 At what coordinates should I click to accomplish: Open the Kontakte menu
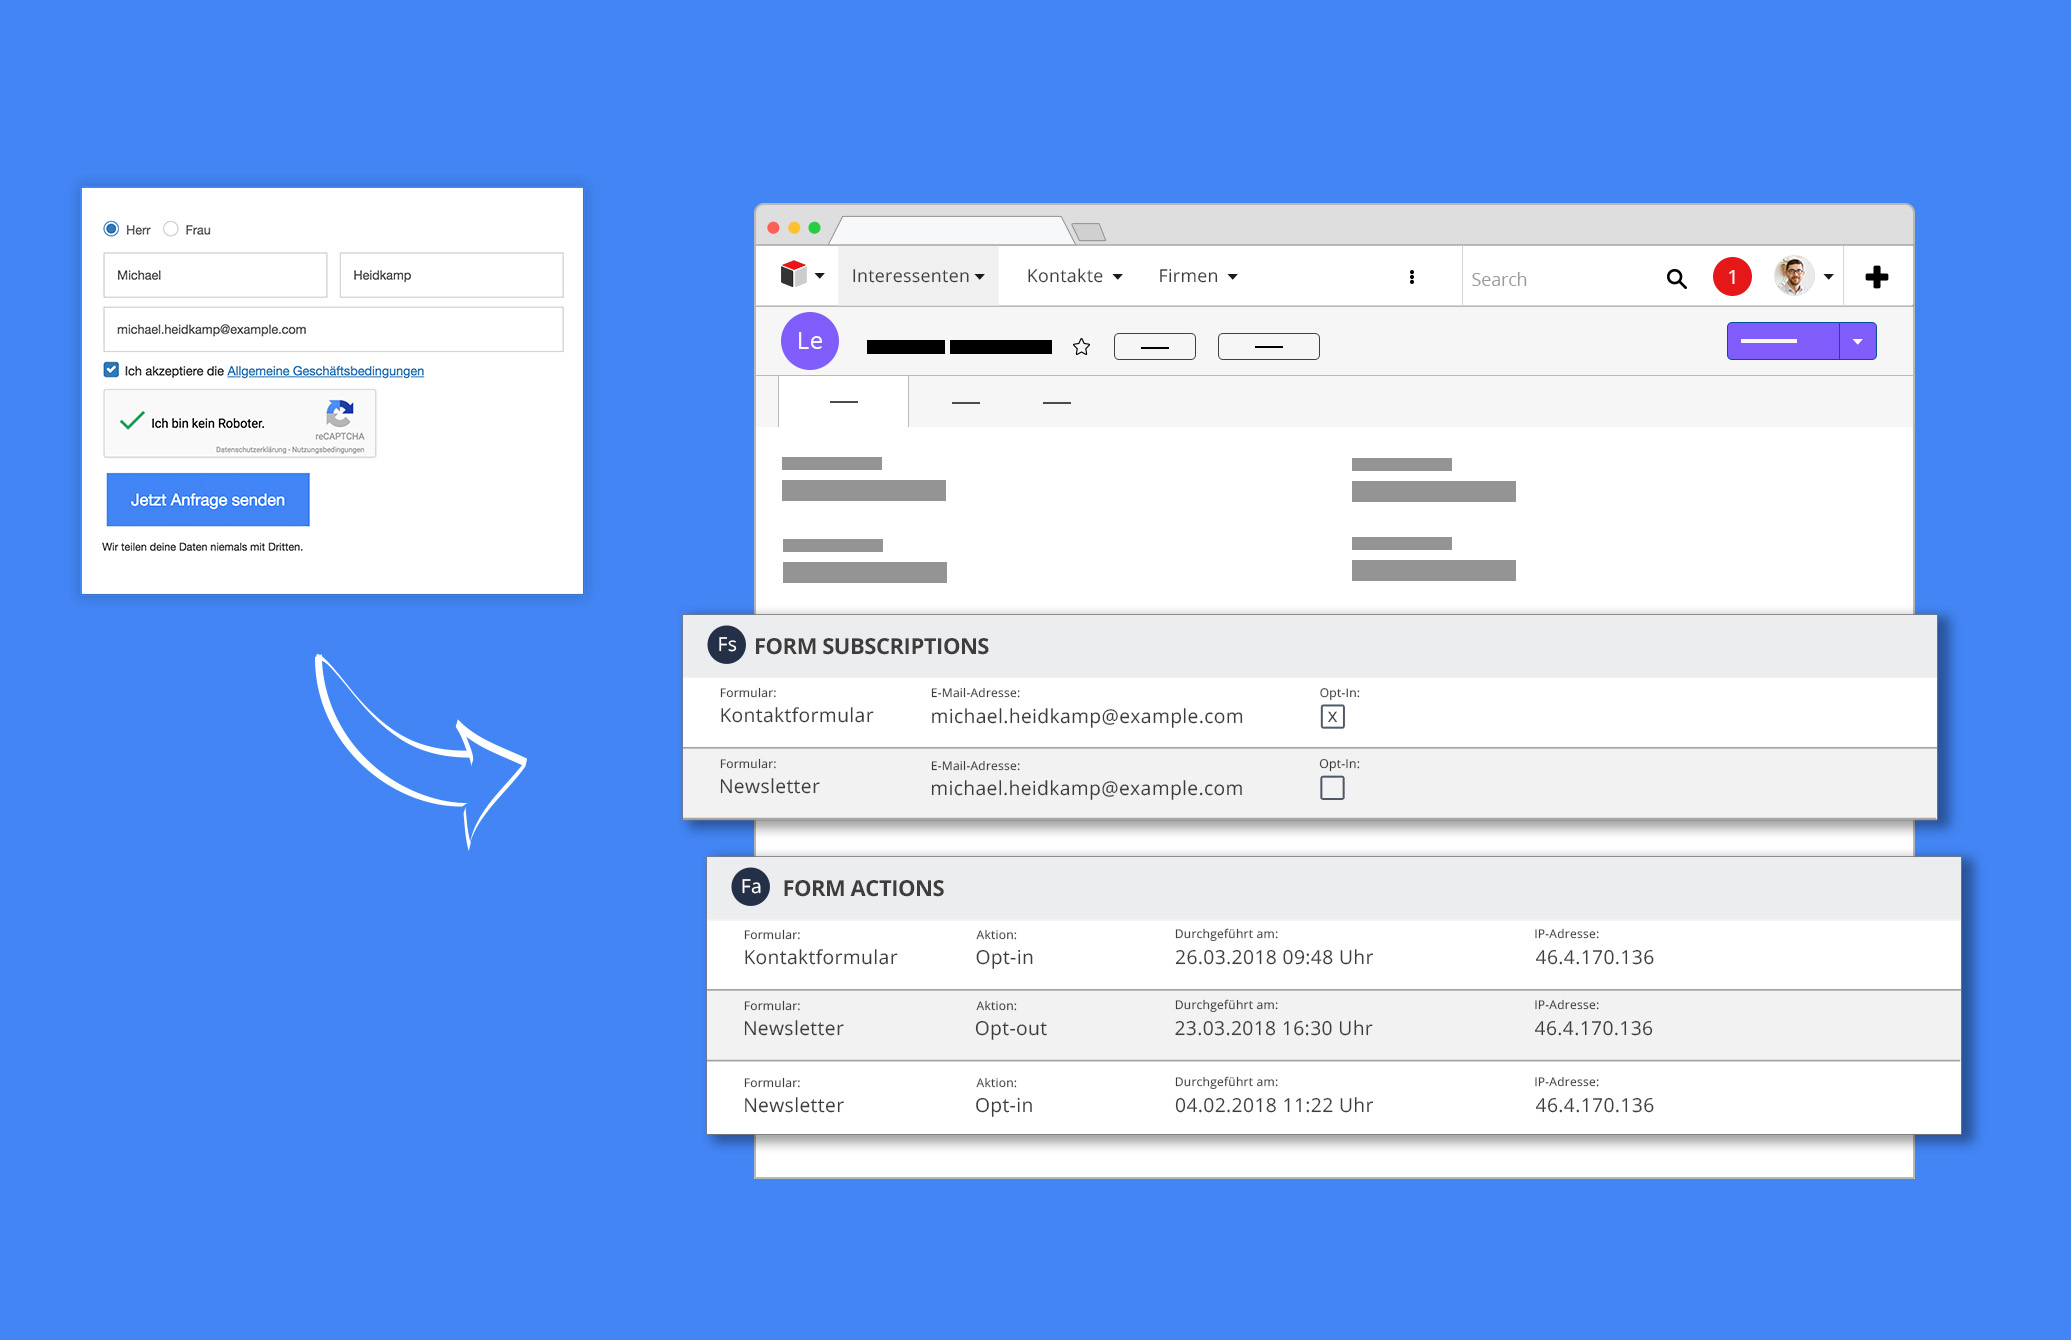1072,276
